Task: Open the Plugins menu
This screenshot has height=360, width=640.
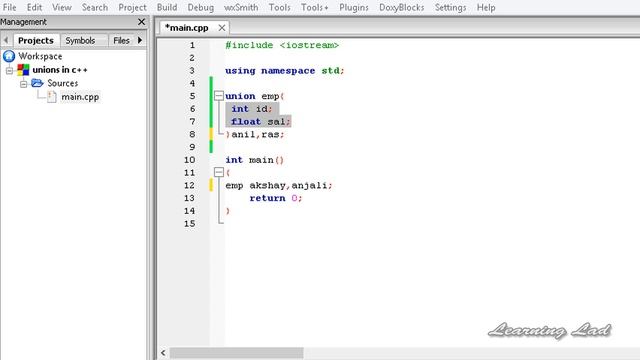Action: click(x=354, y=7)
